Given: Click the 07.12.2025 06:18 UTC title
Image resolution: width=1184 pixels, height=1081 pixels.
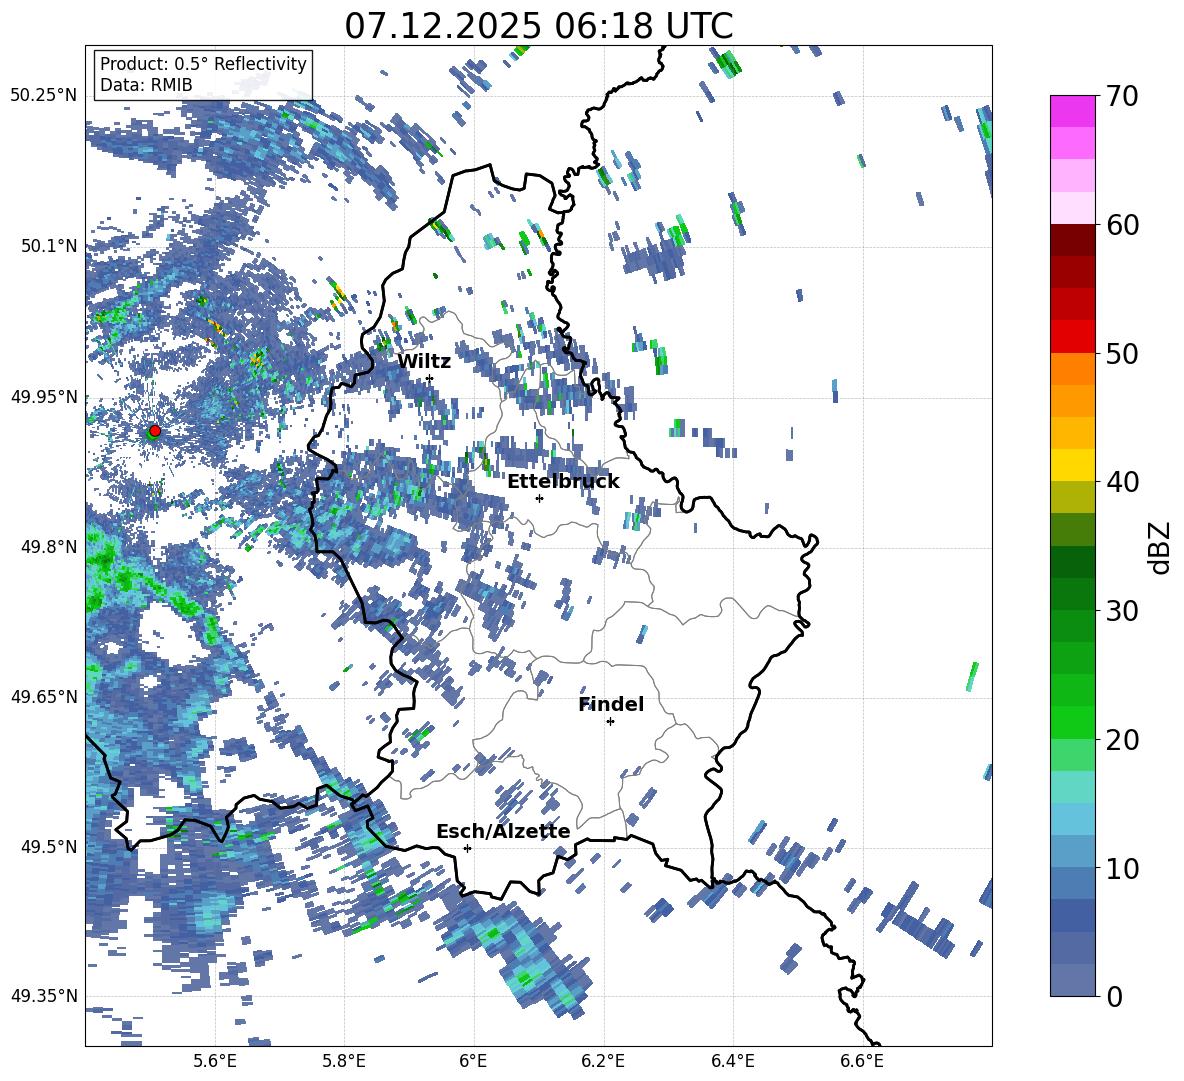Looking at the screenshot, I should coord(538,26).
